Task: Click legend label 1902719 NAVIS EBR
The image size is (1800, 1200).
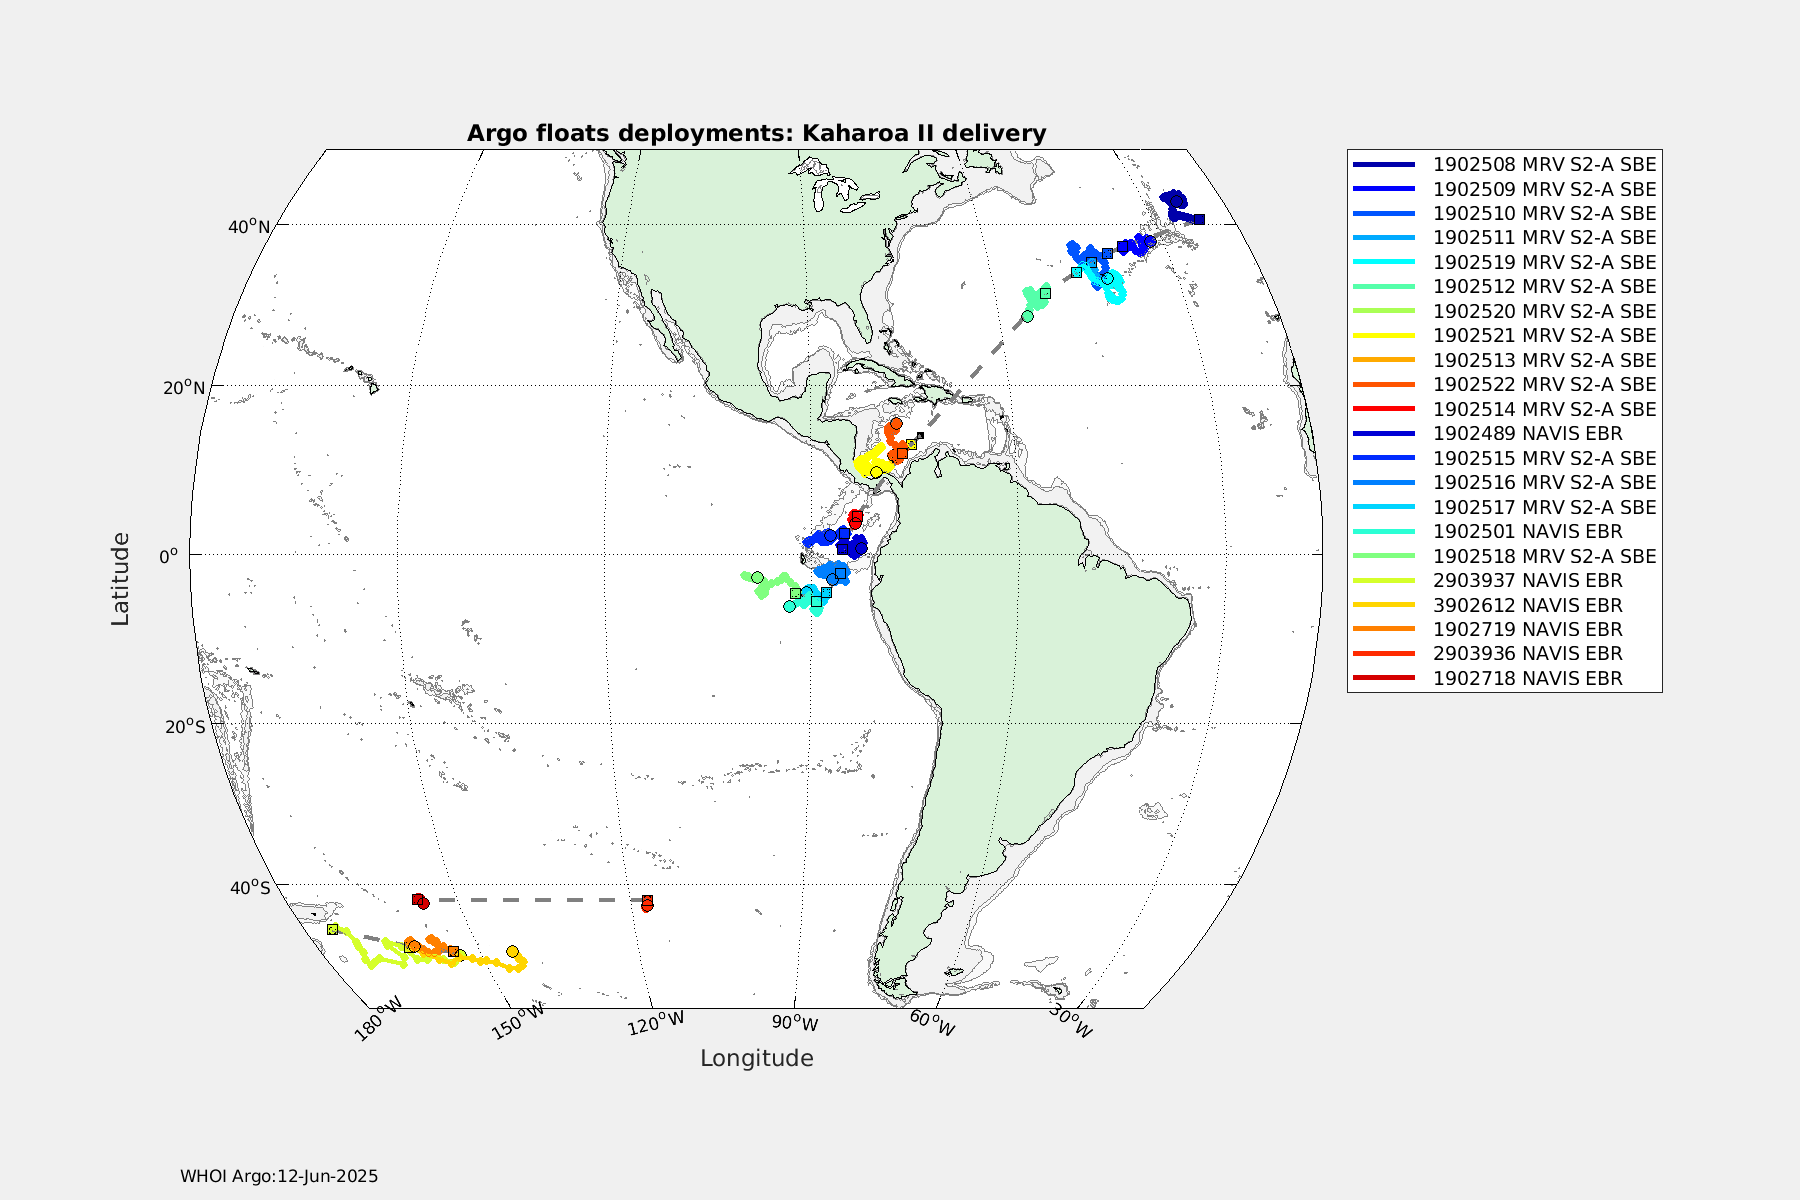Action: (1528, 629)
